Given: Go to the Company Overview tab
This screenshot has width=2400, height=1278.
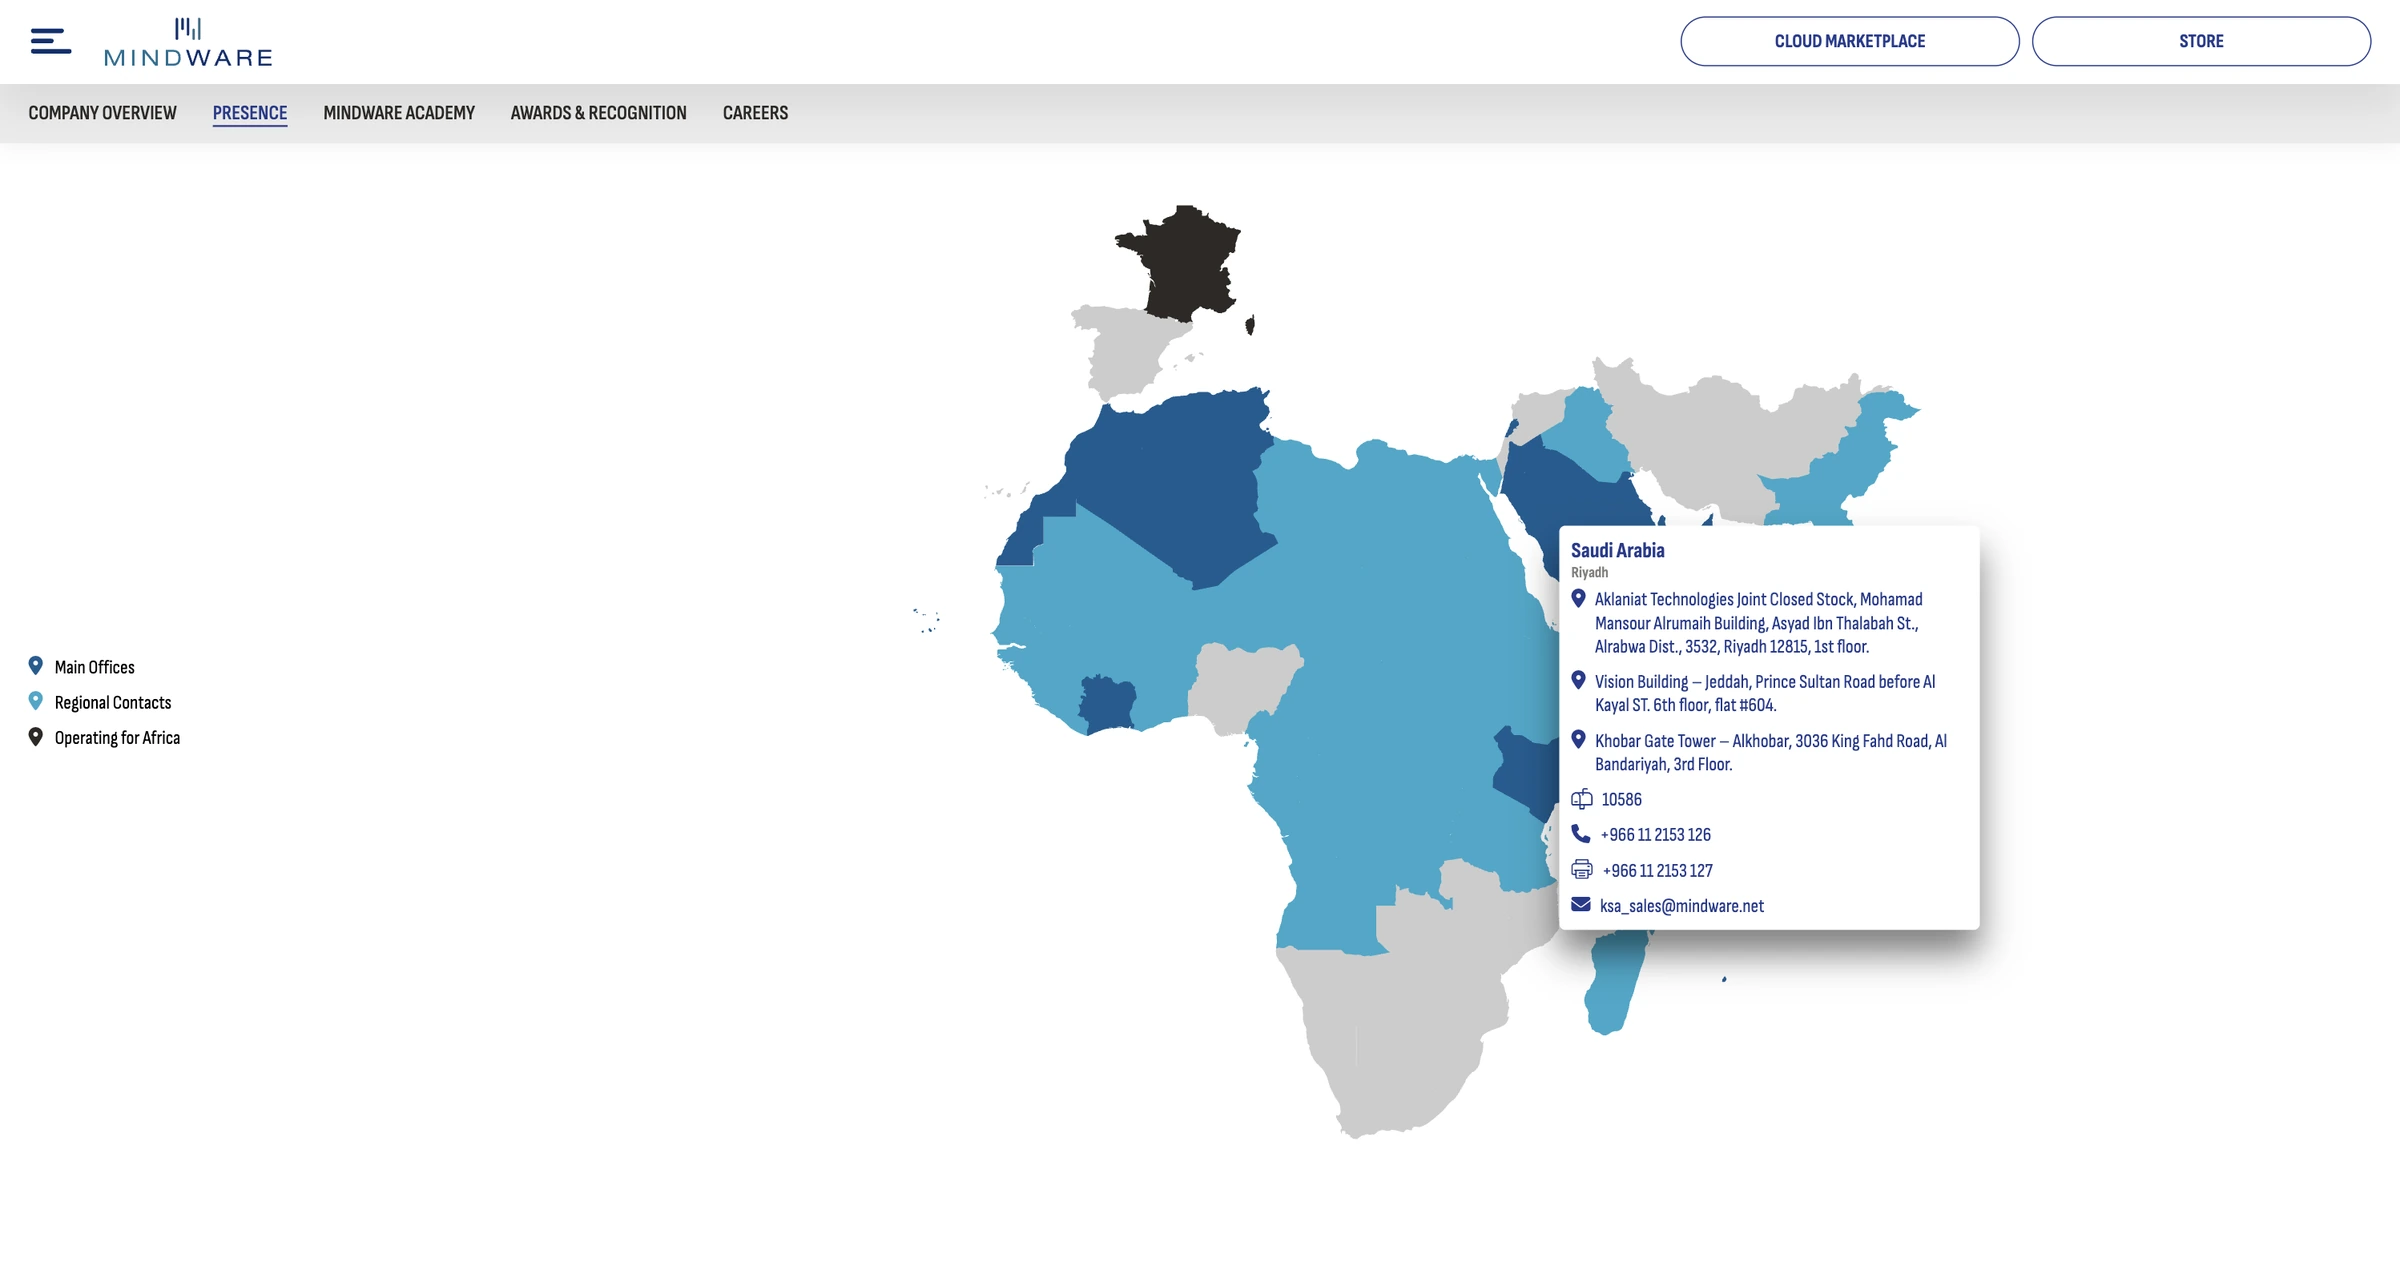Looking at the screenshot, I should click(102, 113).
